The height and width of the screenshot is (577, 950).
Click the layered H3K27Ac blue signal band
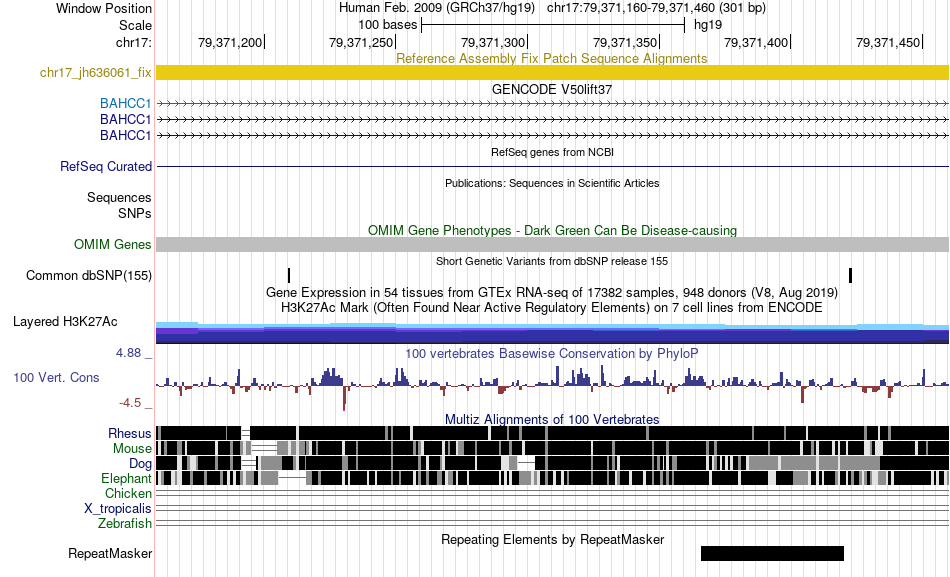552,333
